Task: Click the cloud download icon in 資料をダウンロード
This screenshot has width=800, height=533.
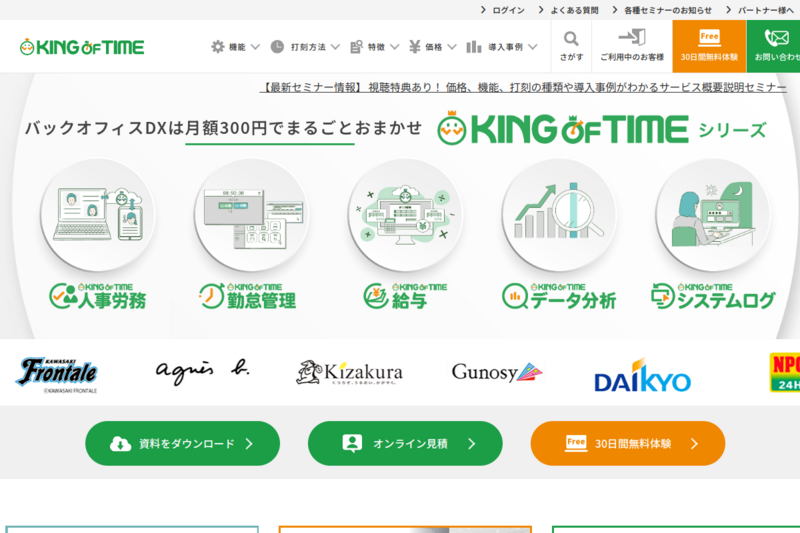Action: pyautogui.click(x=120, y=444)
